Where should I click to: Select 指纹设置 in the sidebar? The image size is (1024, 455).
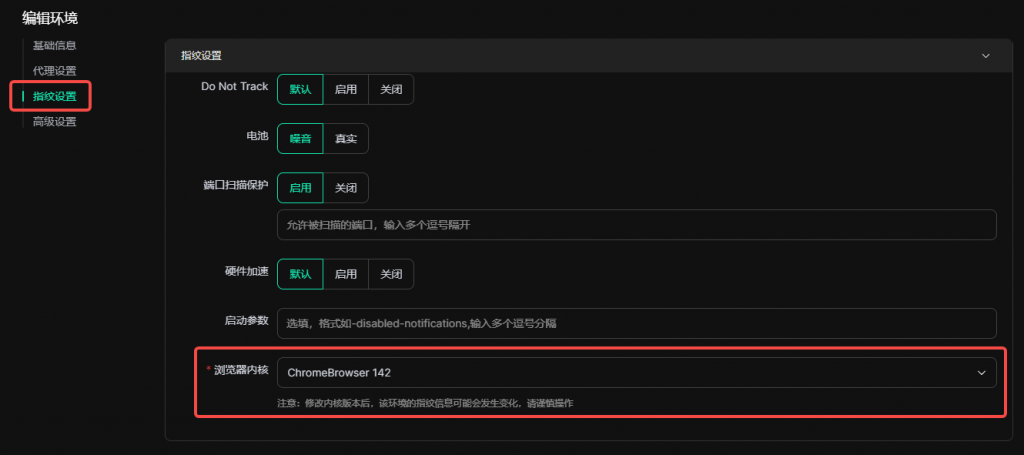(55, 97)
